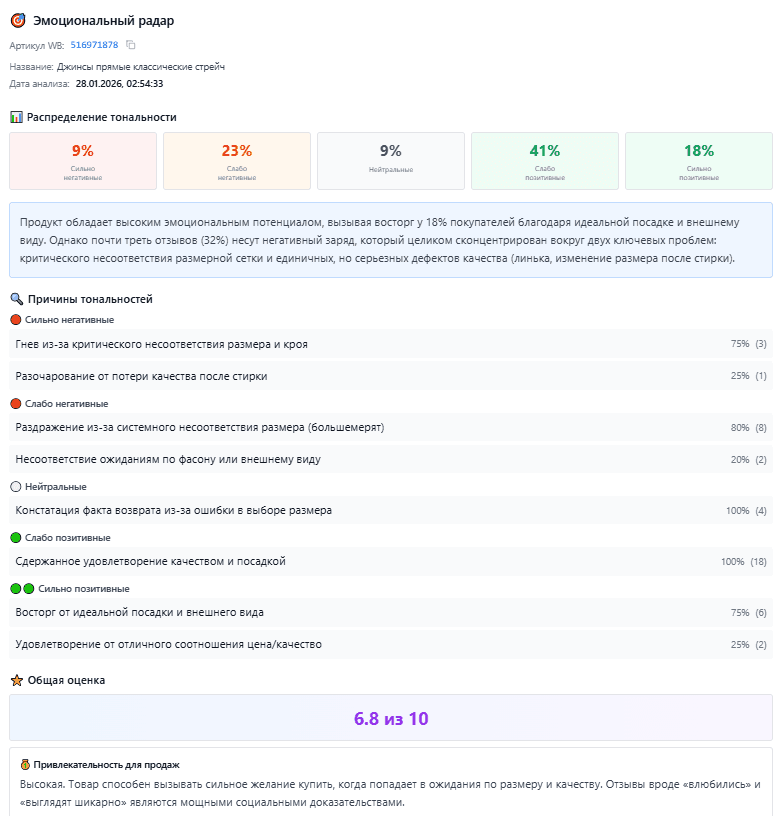The width and height of the screenshot is (784, 816).
Task: Click the red circle beside Сильно негативные
Action: [15, 319]
